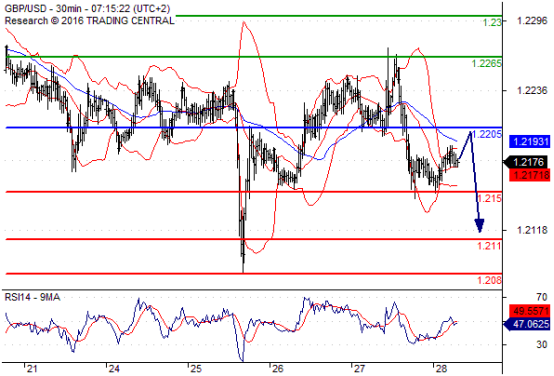Click the red 49.5571 RSI value tag
This screenshot has width=554, height=376.
coord(530,311)
